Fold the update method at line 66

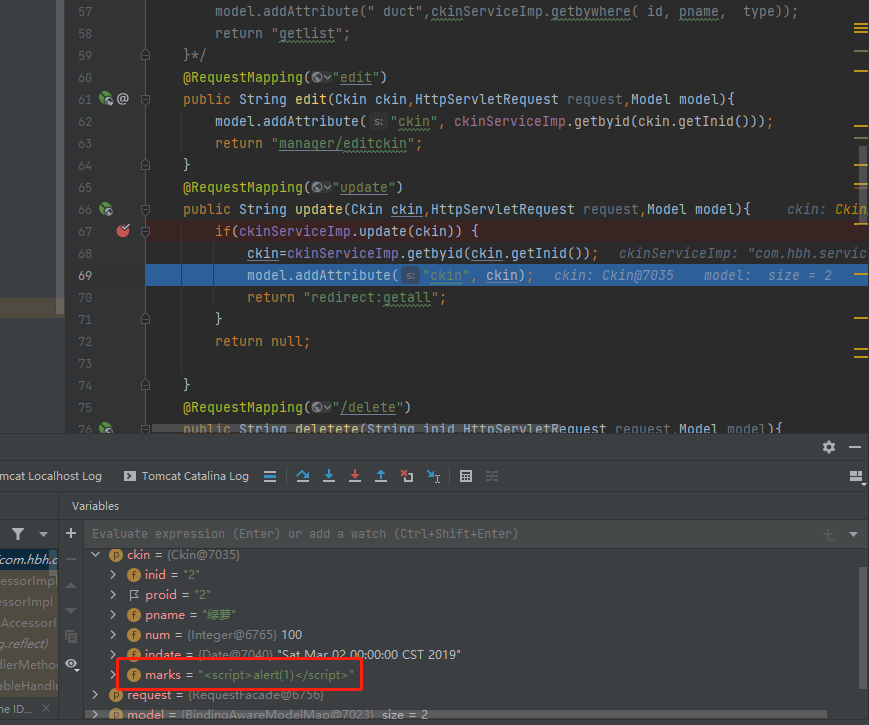(x=145, y=210)
